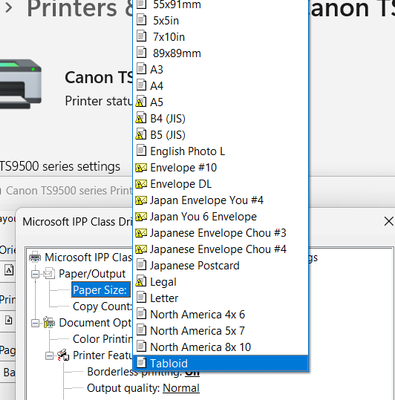Collapse the Paper/Output tree node
This screenshot has width=395, height=400.
tap(35, 274)
